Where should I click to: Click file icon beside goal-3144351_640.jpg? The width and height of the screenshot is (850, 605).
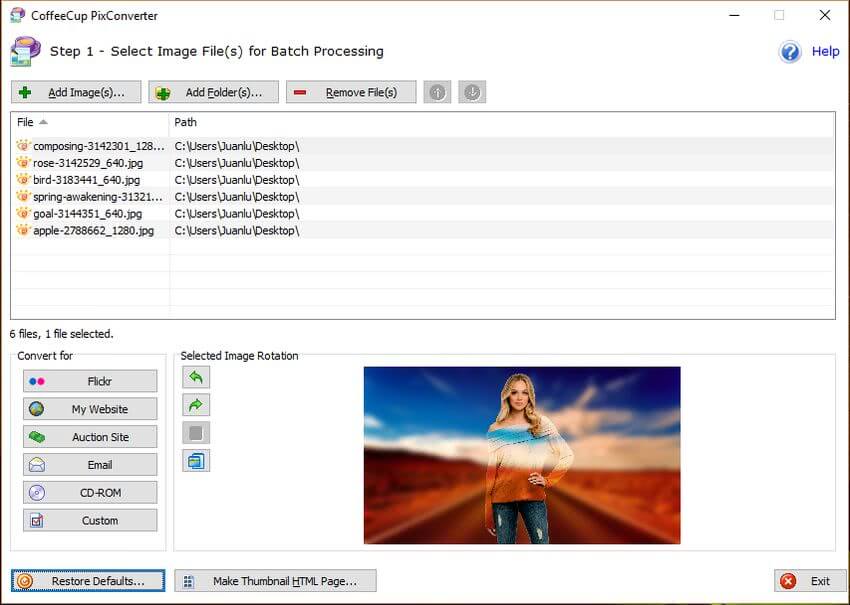point(23,213)
